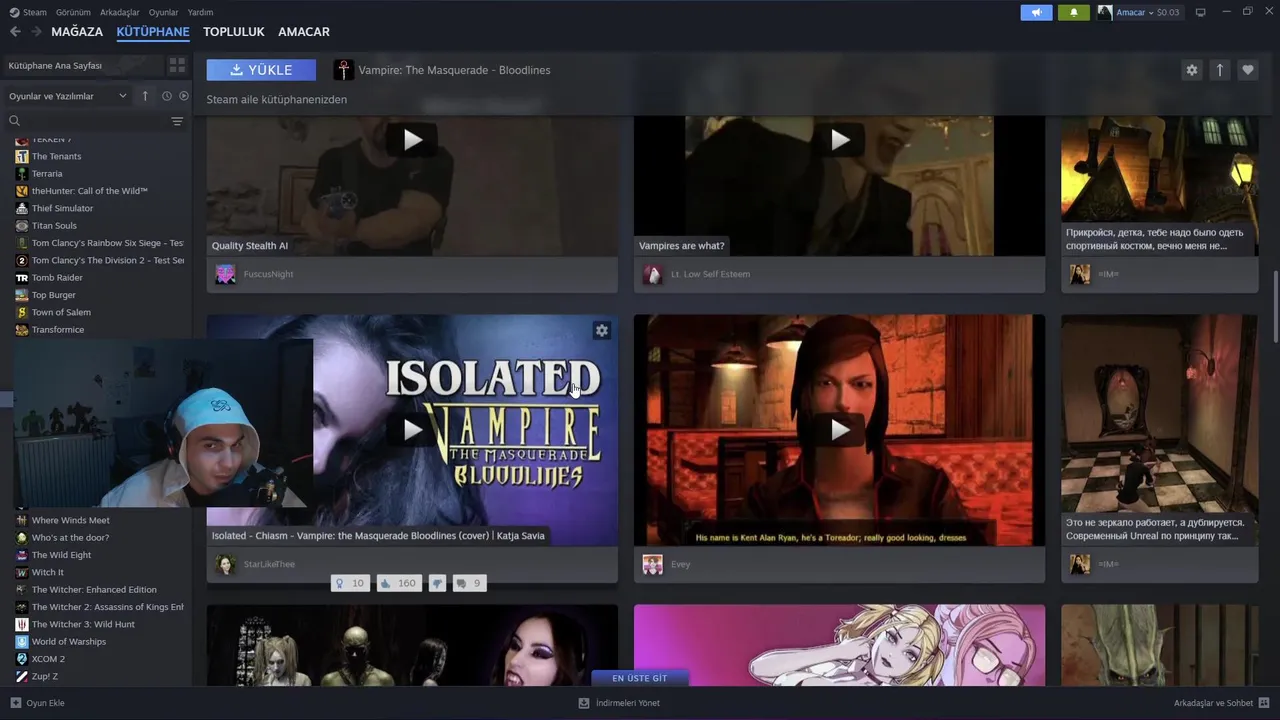Play the Isolated Chiasm cover video
This screenshot has width=1280, height=720.
(x=412, y=430)
